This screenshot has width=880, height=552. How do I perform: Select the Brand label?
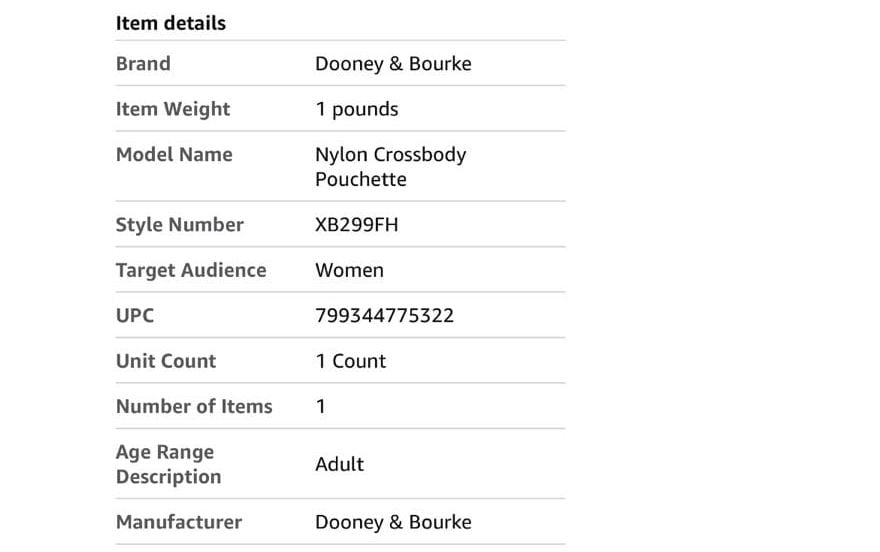click(143, 63)
